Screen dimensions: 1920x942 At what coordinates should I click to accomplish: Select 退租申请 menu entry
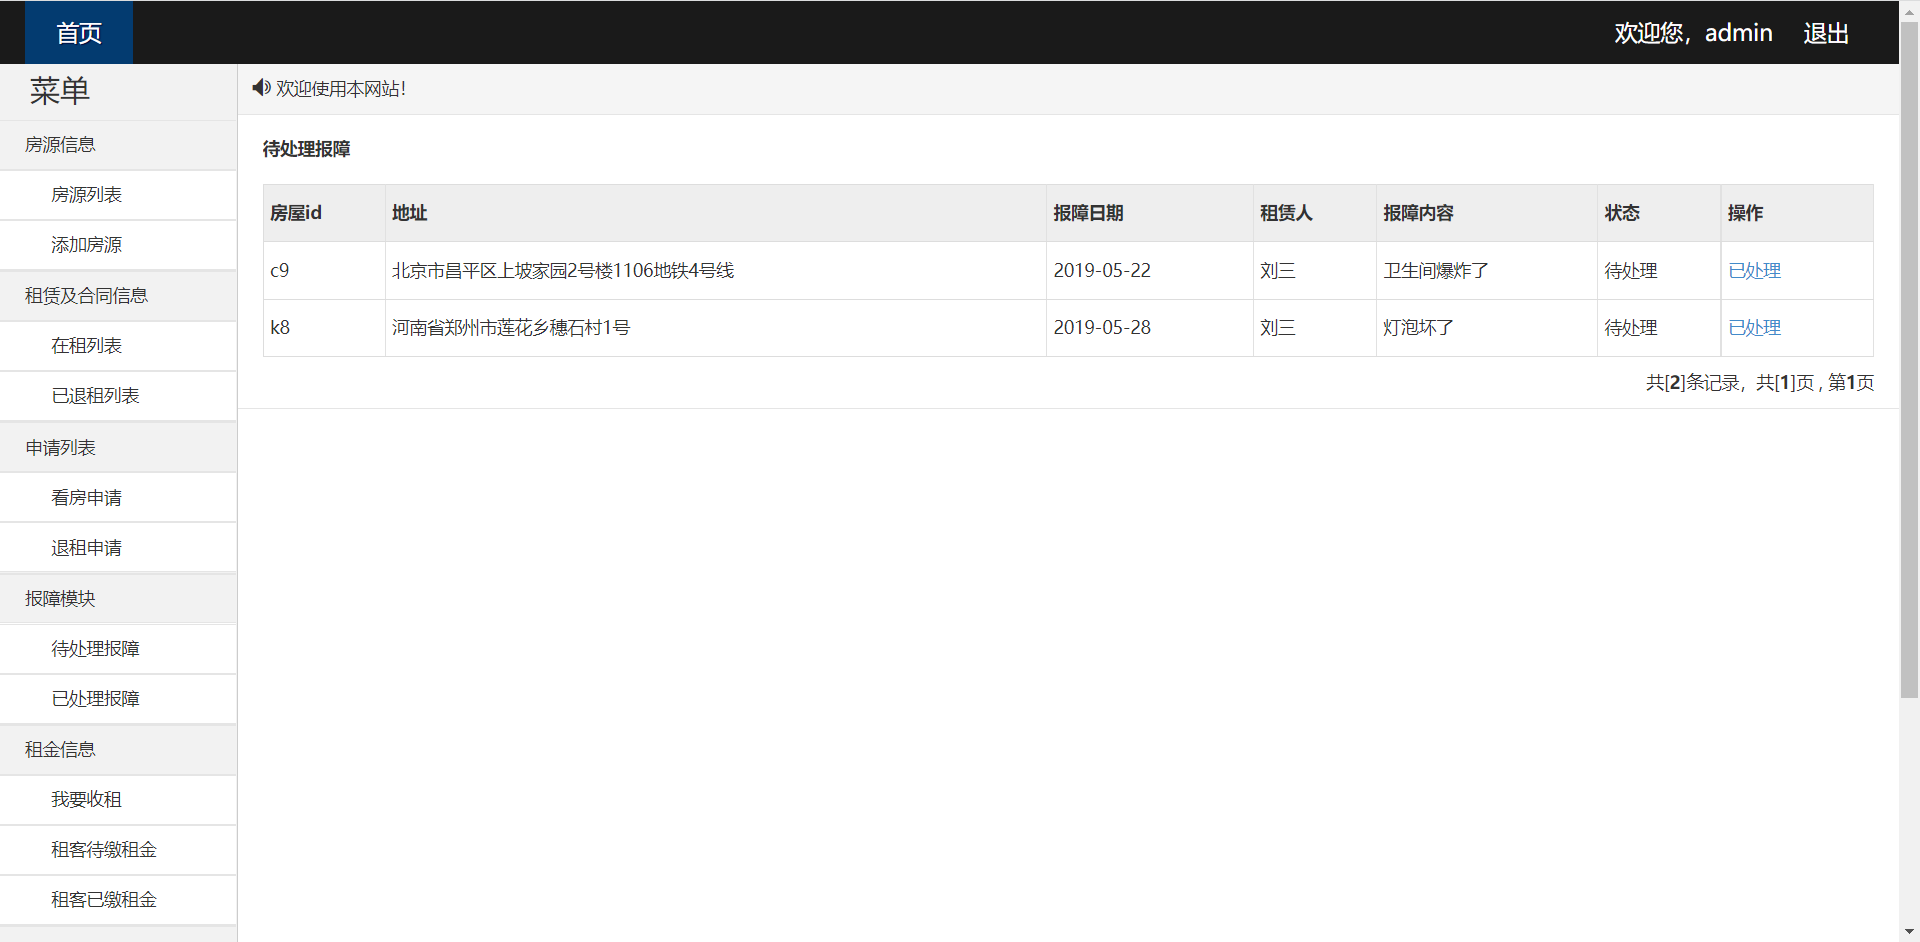(x=86, y=548)
